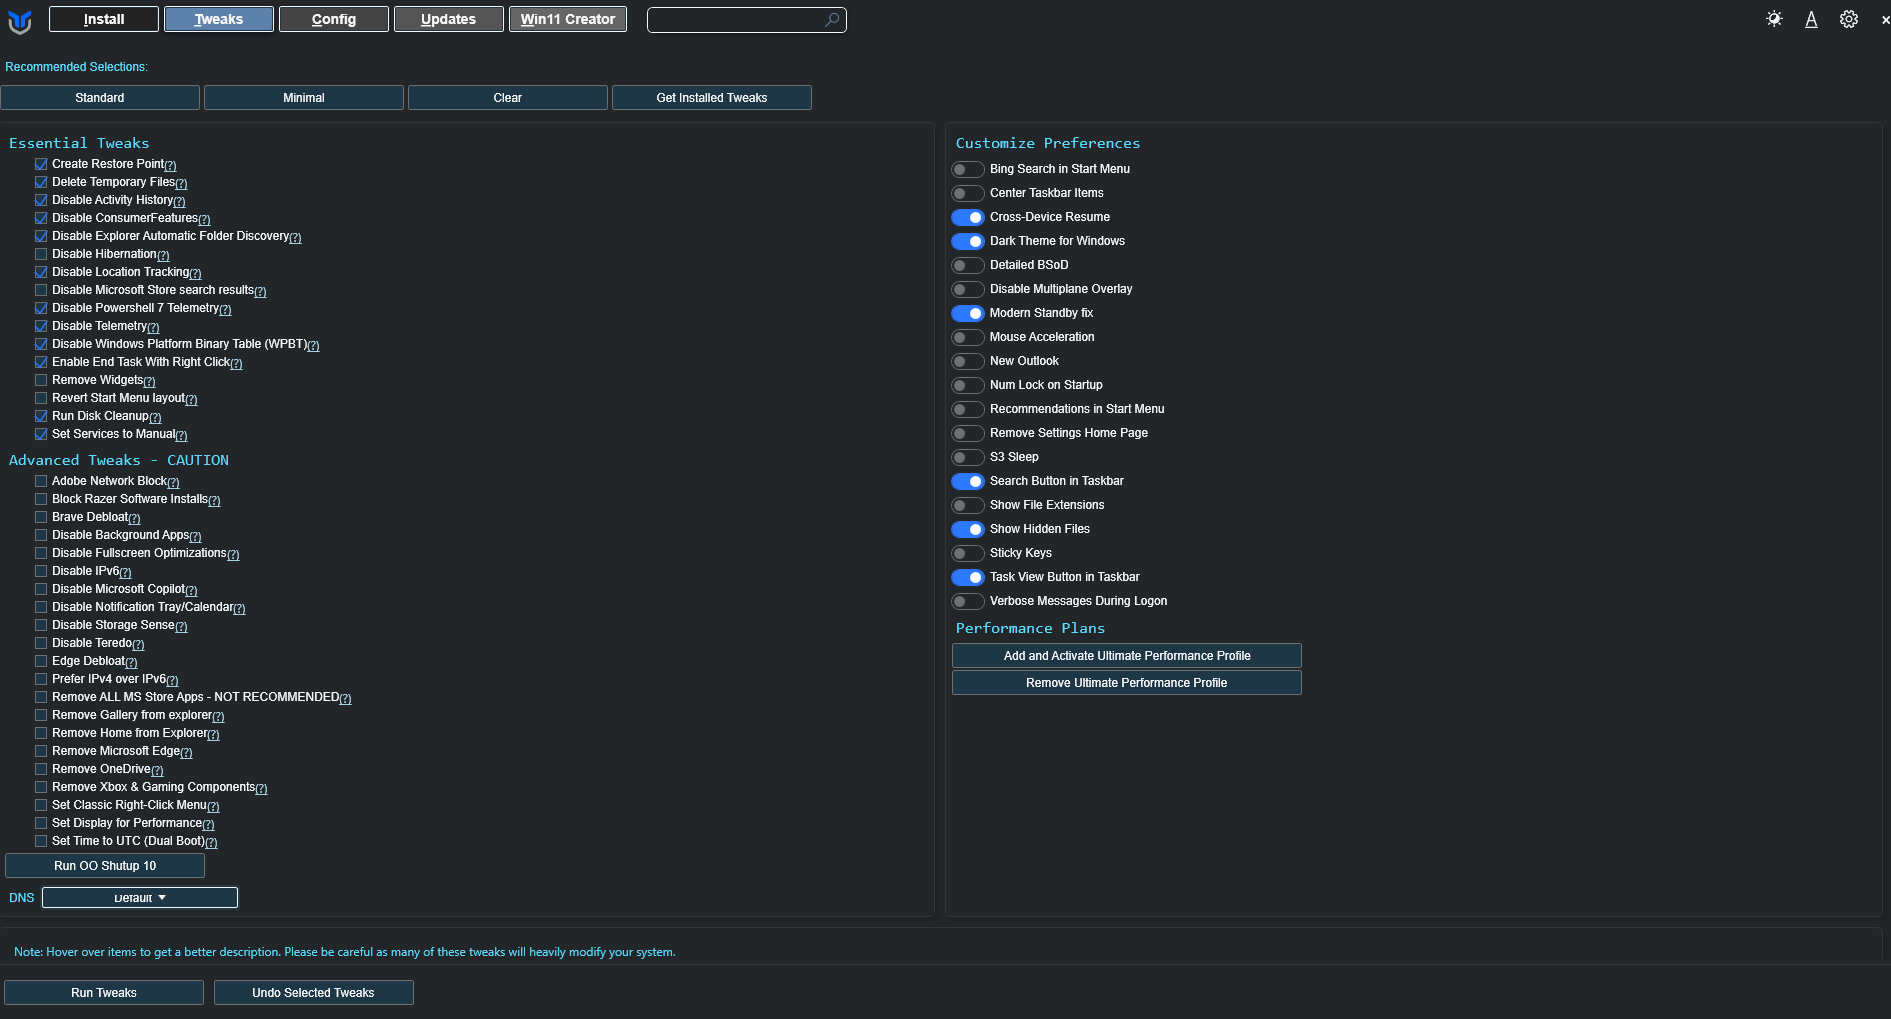The width and height of the screenshot is (1891, 1019).
Task: Uncheck Delete Temporary Files checkbox
Action: pos(41,182)
